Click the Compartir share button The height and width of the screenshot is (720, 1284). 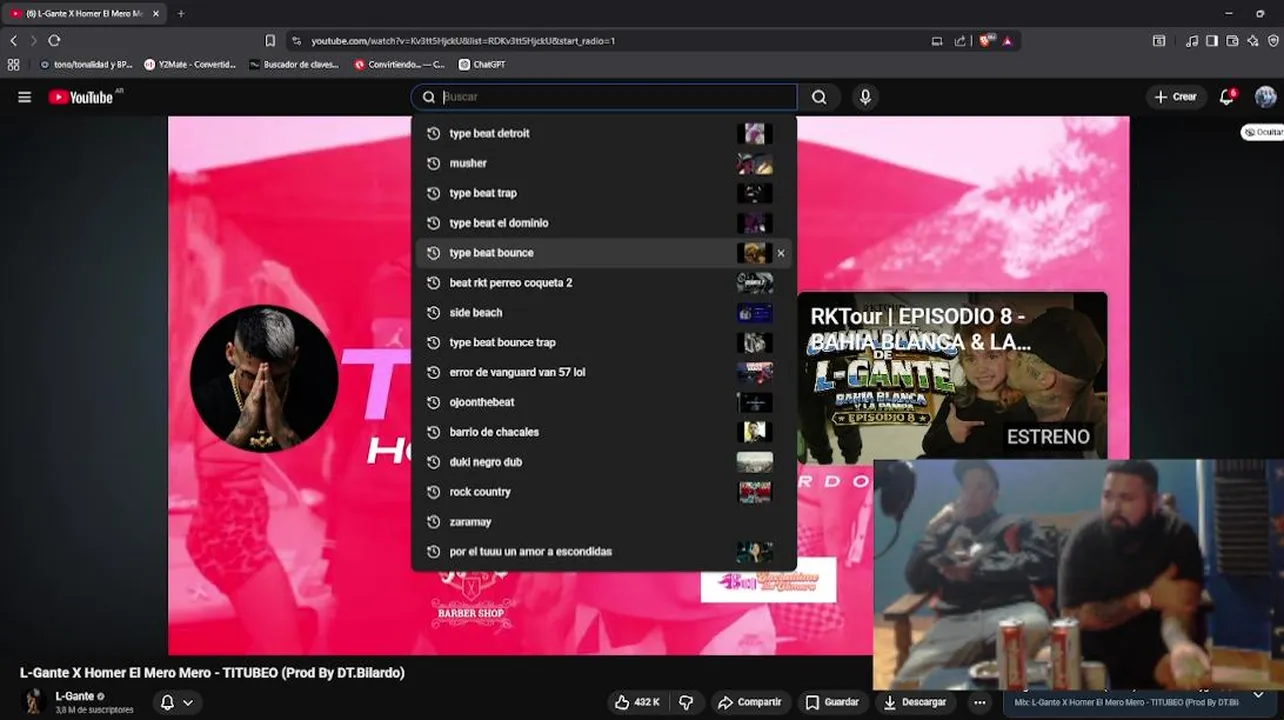pos(750,702)
